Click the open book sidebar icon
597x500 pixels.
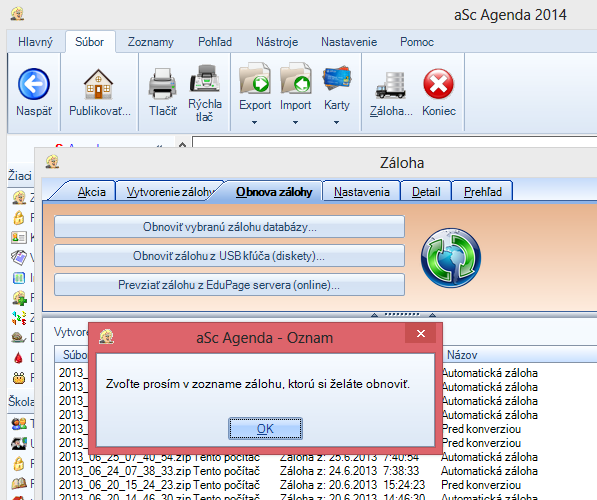19,484
